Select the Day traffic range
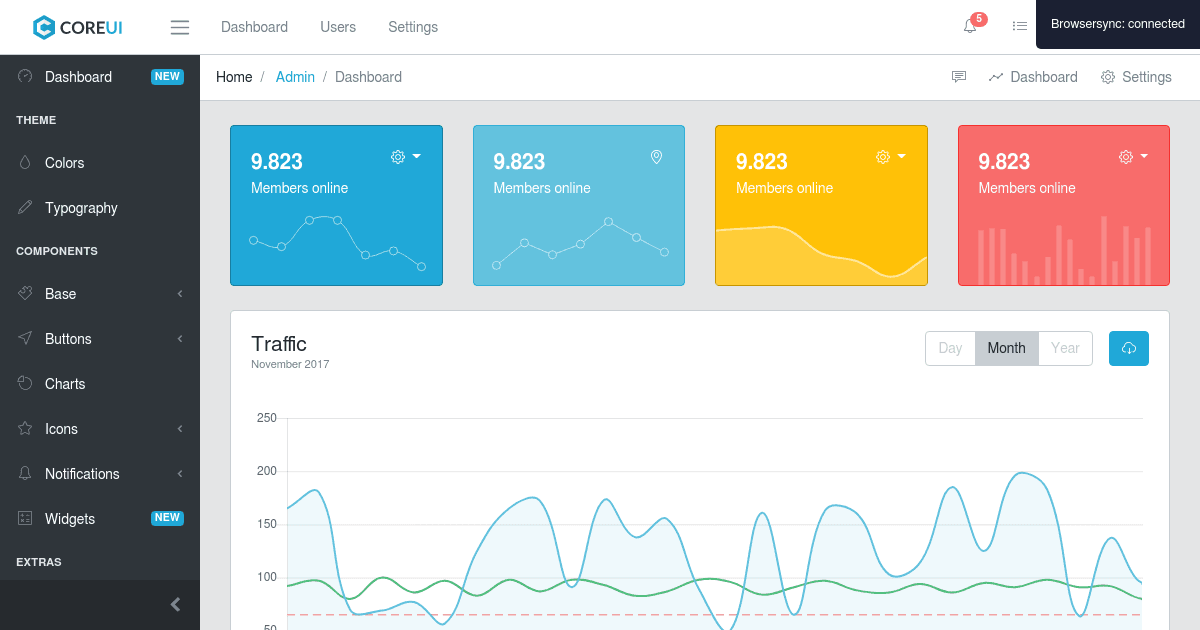1200x630 pixels. click(950, 348)
